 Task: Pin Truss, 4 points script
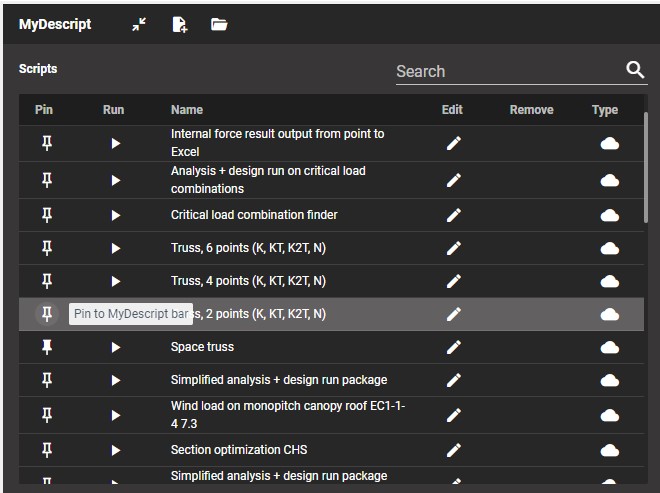[x=47, y=281]
